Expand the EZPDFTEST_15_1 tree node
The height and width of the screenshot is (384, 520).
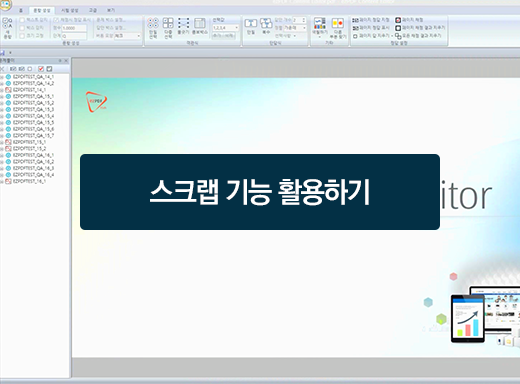2,142
